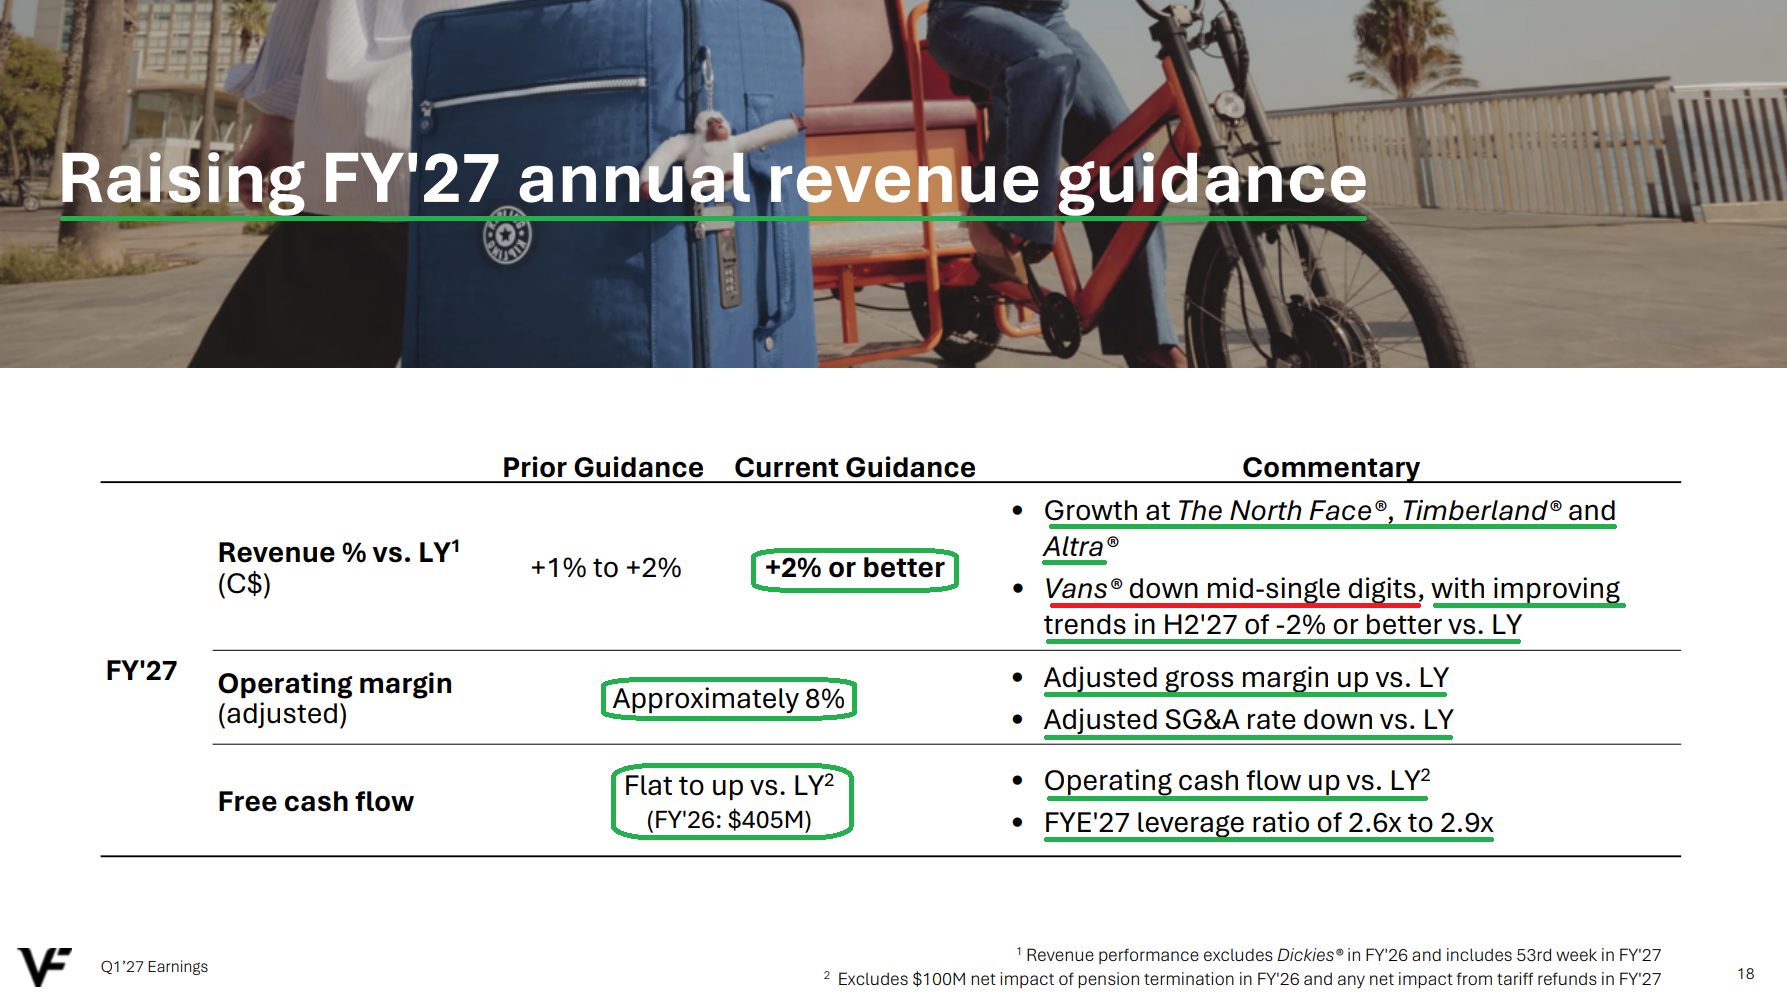Select the 'Approximately 8%' guidance value

pyautogui.click(x=729, y=699)
